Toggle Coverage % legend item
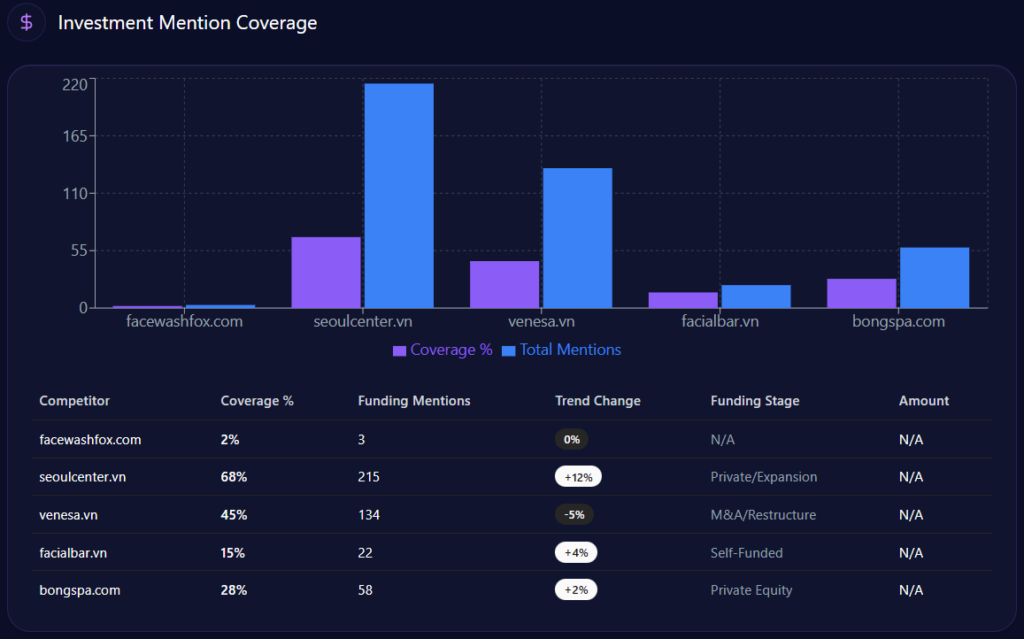The width and height of the screenshot is (1024, 639). (451, 350)
